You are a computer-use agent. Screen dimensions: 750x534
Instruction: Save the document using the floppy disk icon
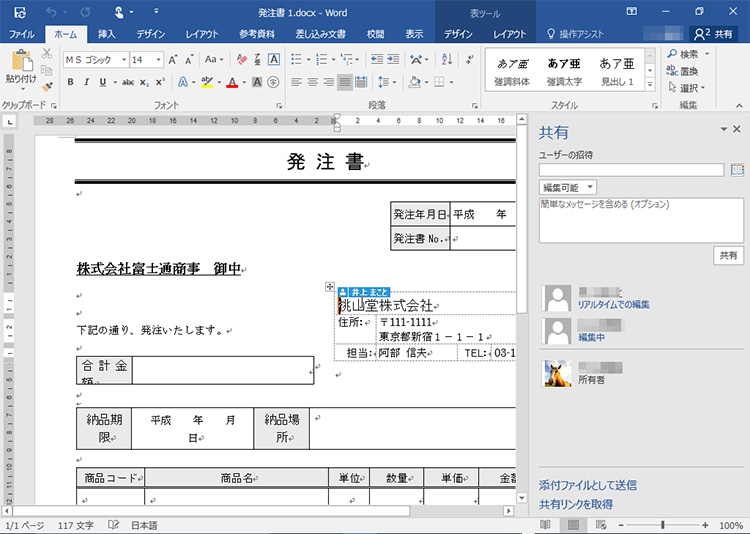point(19,12)
